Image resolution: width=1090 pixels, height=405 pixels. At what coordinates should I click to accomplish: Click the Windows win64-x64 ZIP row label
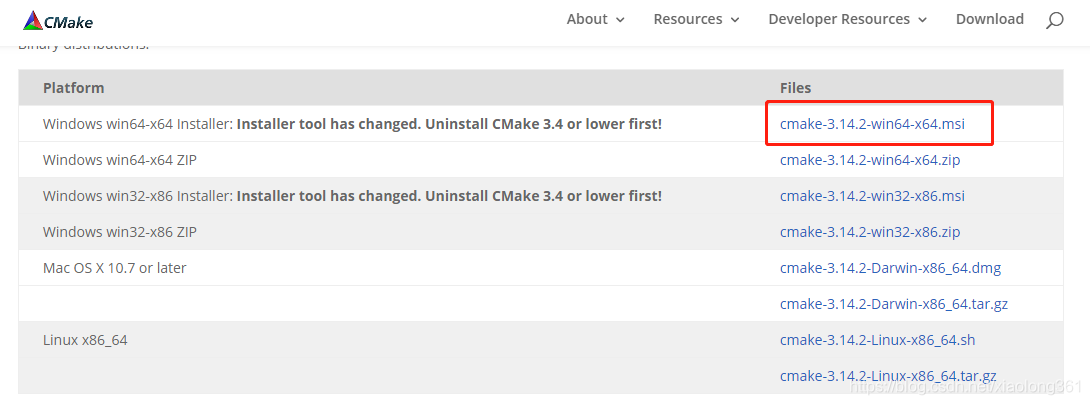point(120,160)
